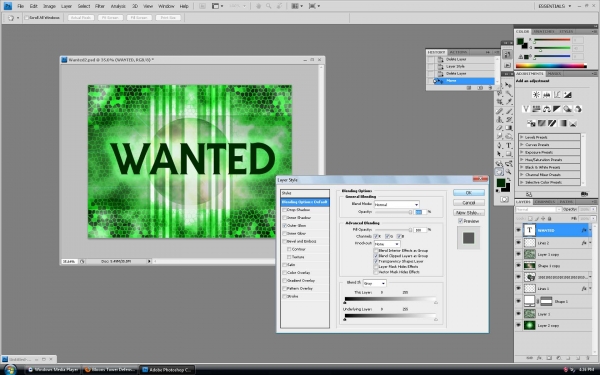Select the Pen tool
The image size is (600, 375).
pyautogui.click(x=500, y=145)
